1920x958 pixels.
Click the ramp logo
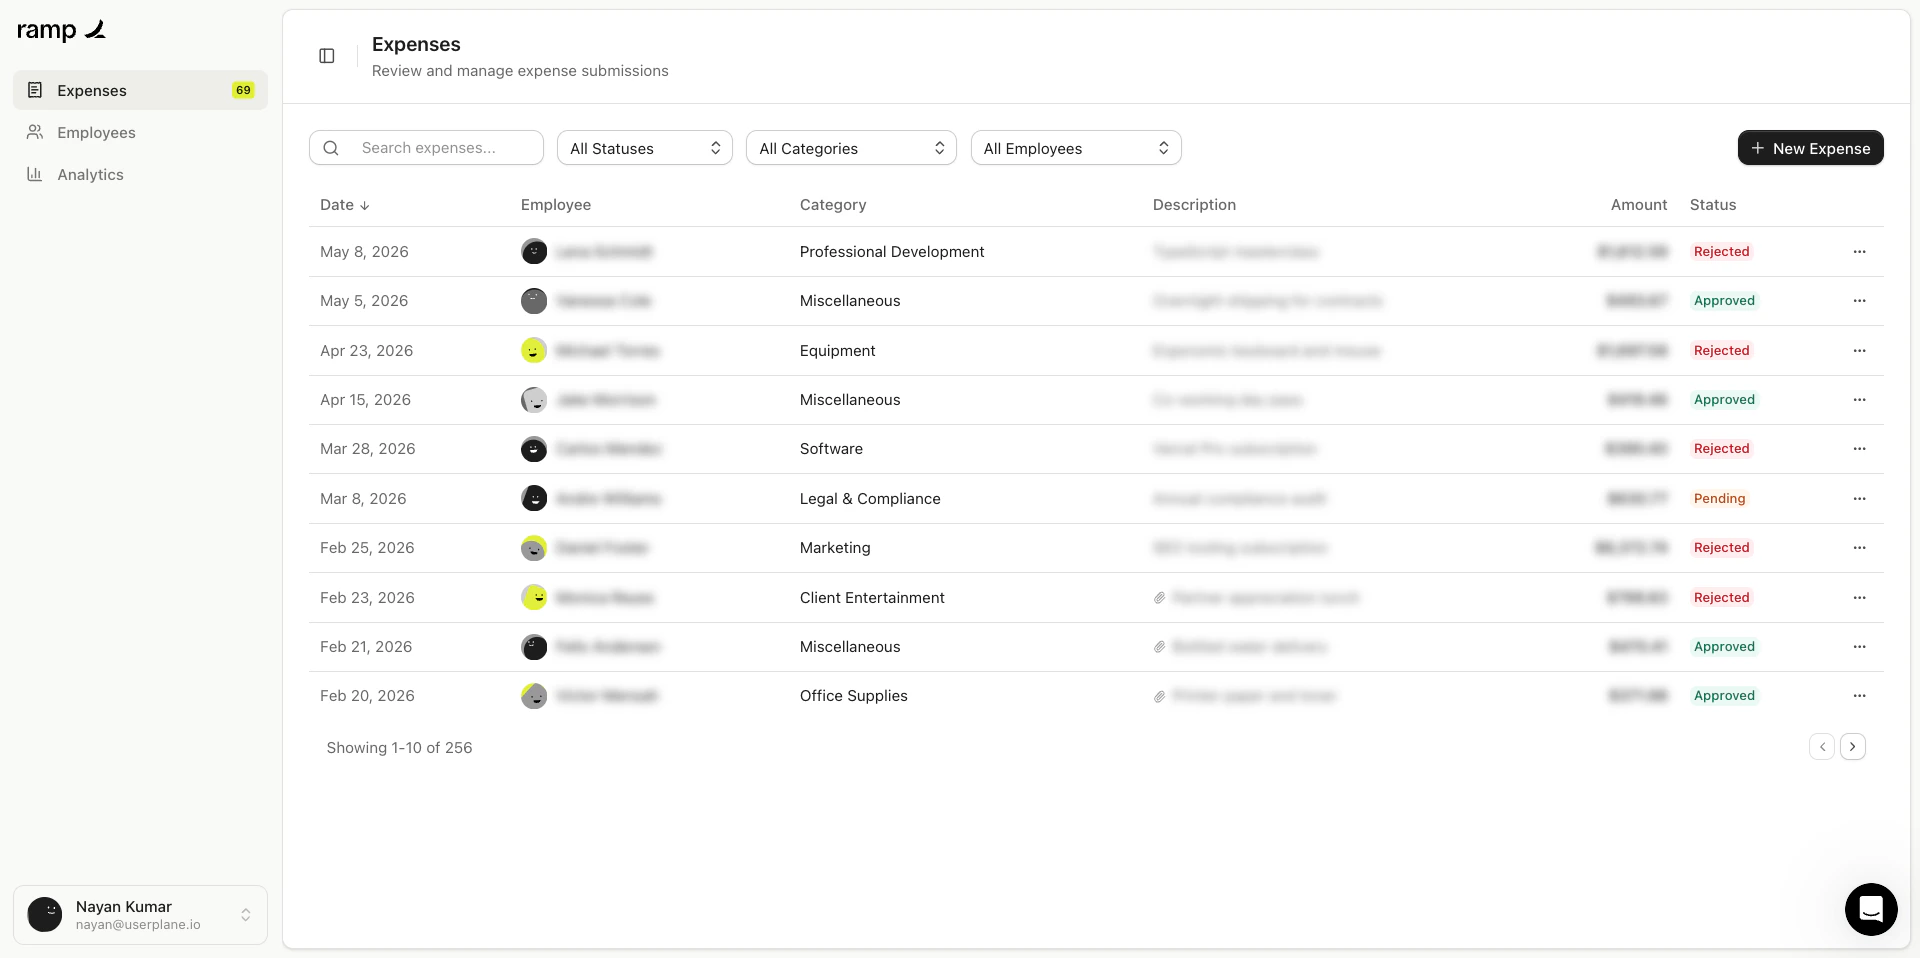[x=61, y=30]
